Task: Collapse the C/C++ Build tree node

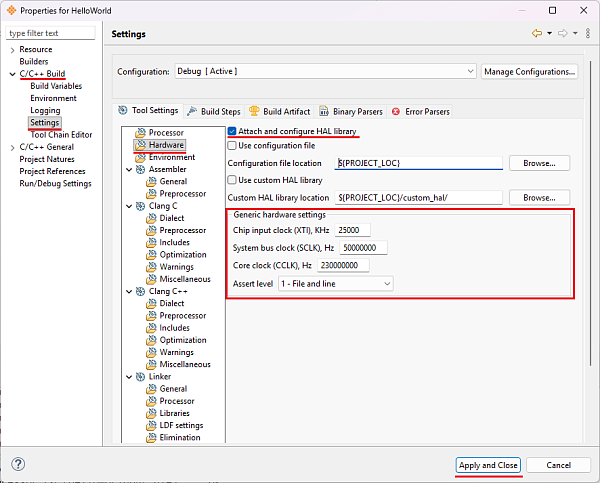Action: pyautogui.click(x=12, y=74)
